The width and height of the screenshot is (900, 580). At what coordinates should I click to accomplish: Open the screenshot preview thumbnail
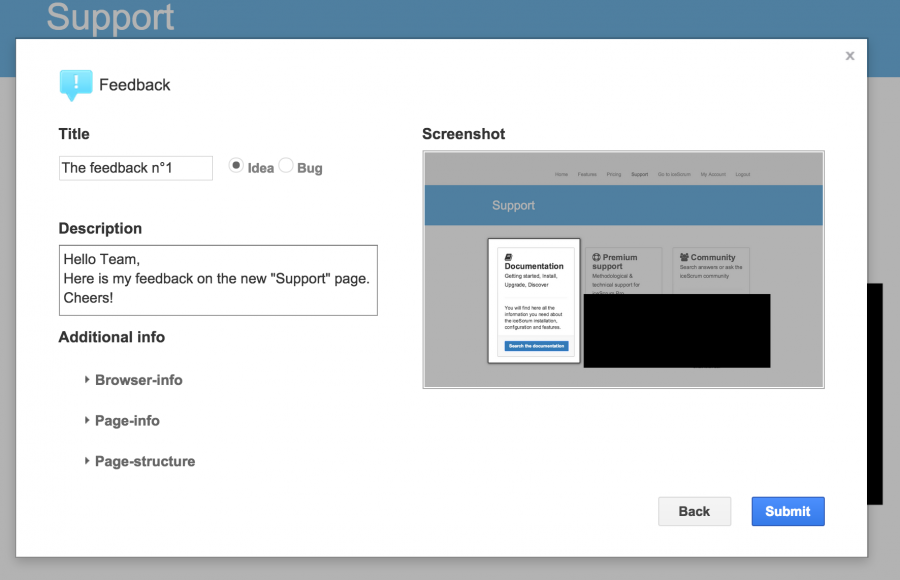click(x=623, y=269)
